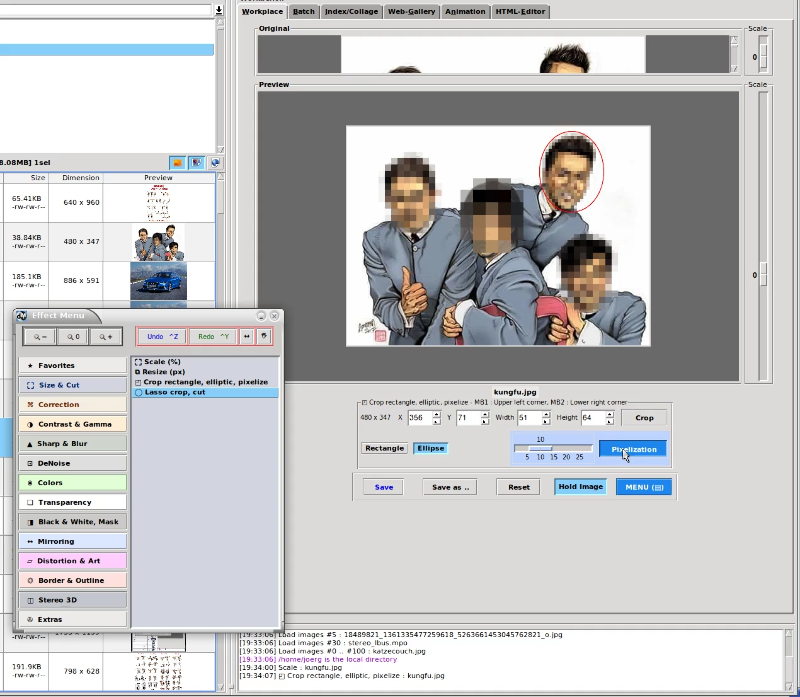Click the globe icon above the file list
This screenshot has width=800, height=697.
click(x=215, y=163)
